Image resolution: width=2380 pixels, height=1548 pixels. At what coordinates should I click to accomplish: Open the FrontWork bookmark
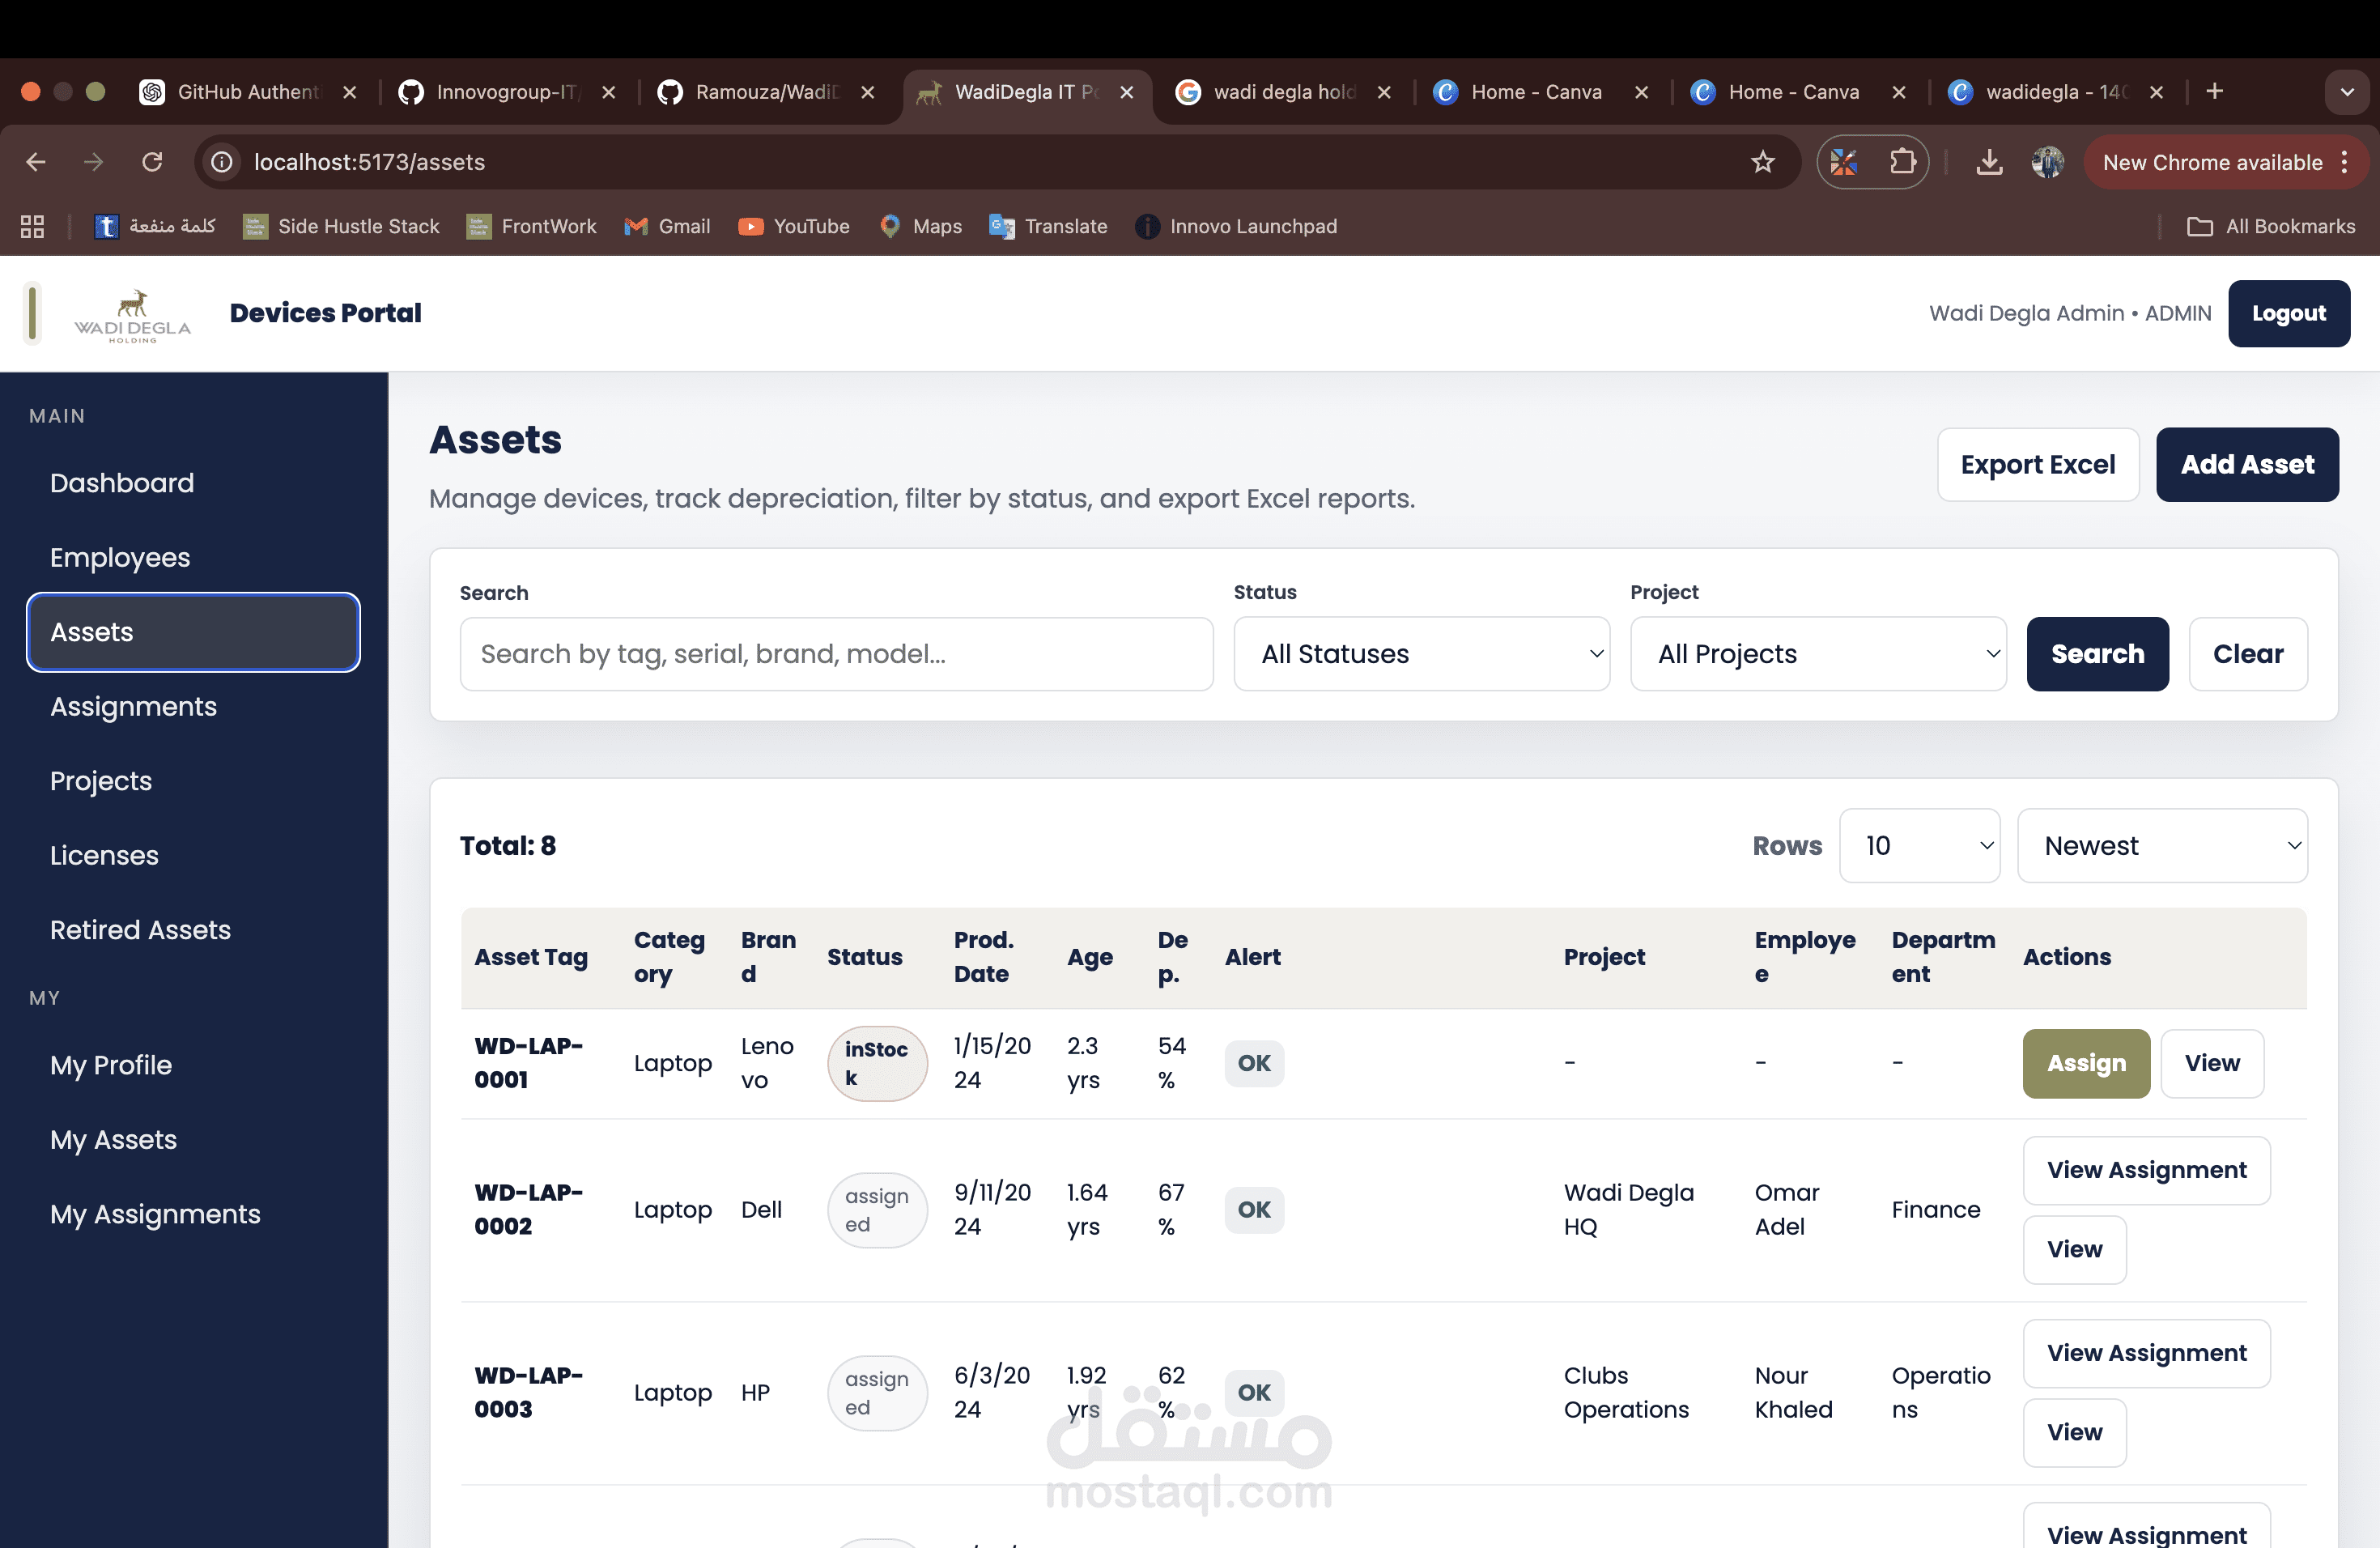coord(531,227)
